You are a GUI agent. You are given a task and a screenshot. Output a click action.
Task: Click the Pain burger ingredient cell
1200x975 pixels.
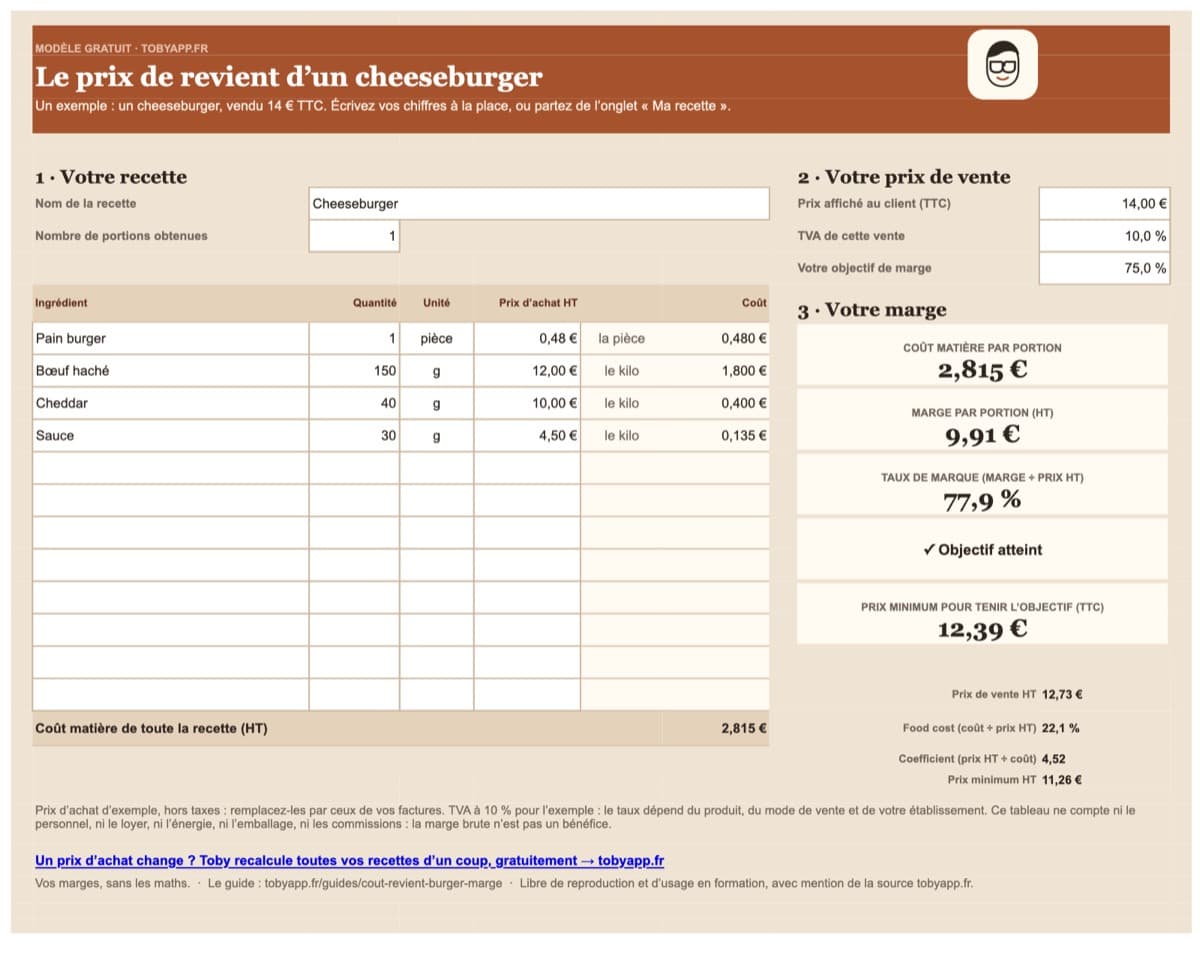point(171,338)
